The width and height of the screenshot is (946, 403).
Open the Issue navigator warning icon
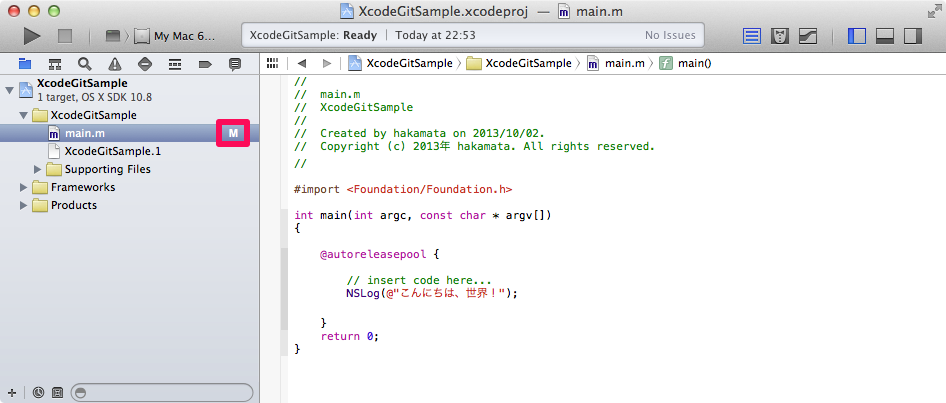[115, 64]
